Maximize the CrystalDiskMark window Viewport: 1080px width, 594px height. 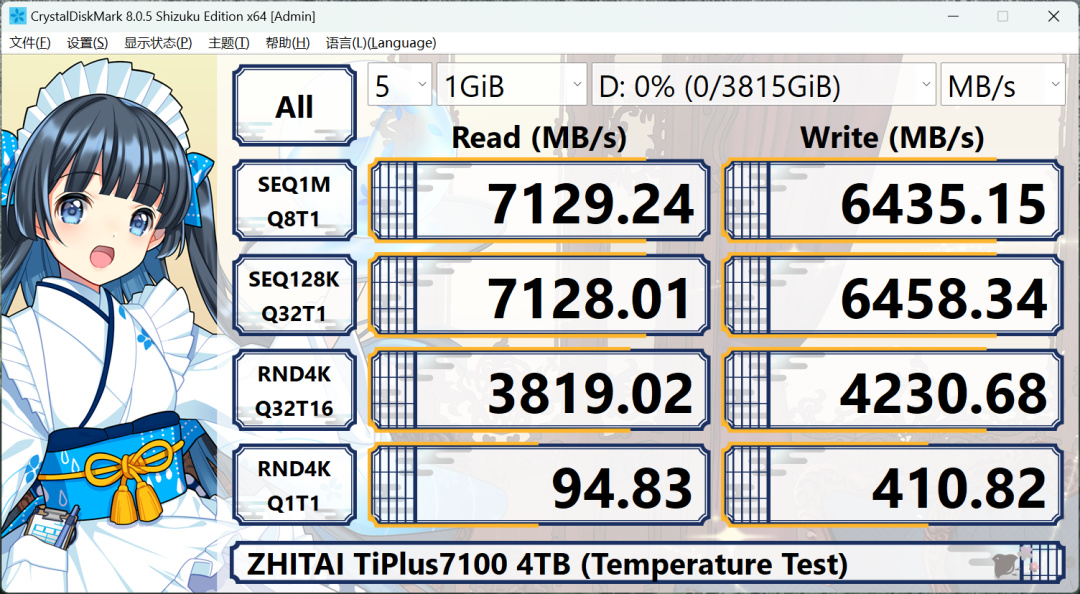click(1003, 16)
